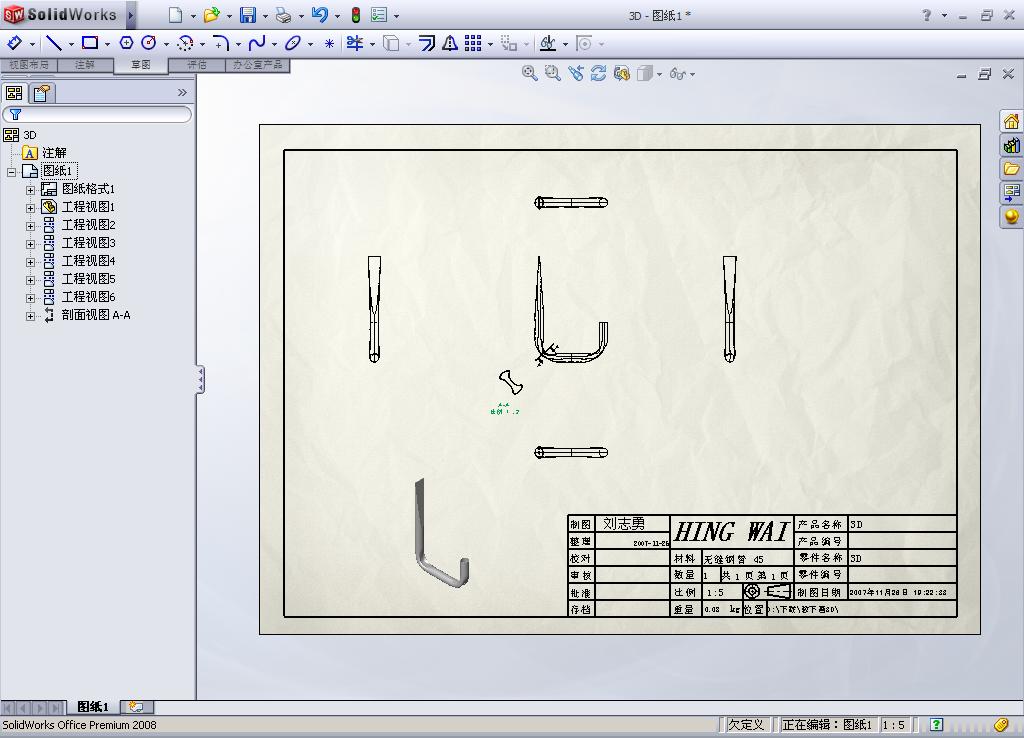Open the 草图 tab
The image size is (1024, 738).
[140, 65]
